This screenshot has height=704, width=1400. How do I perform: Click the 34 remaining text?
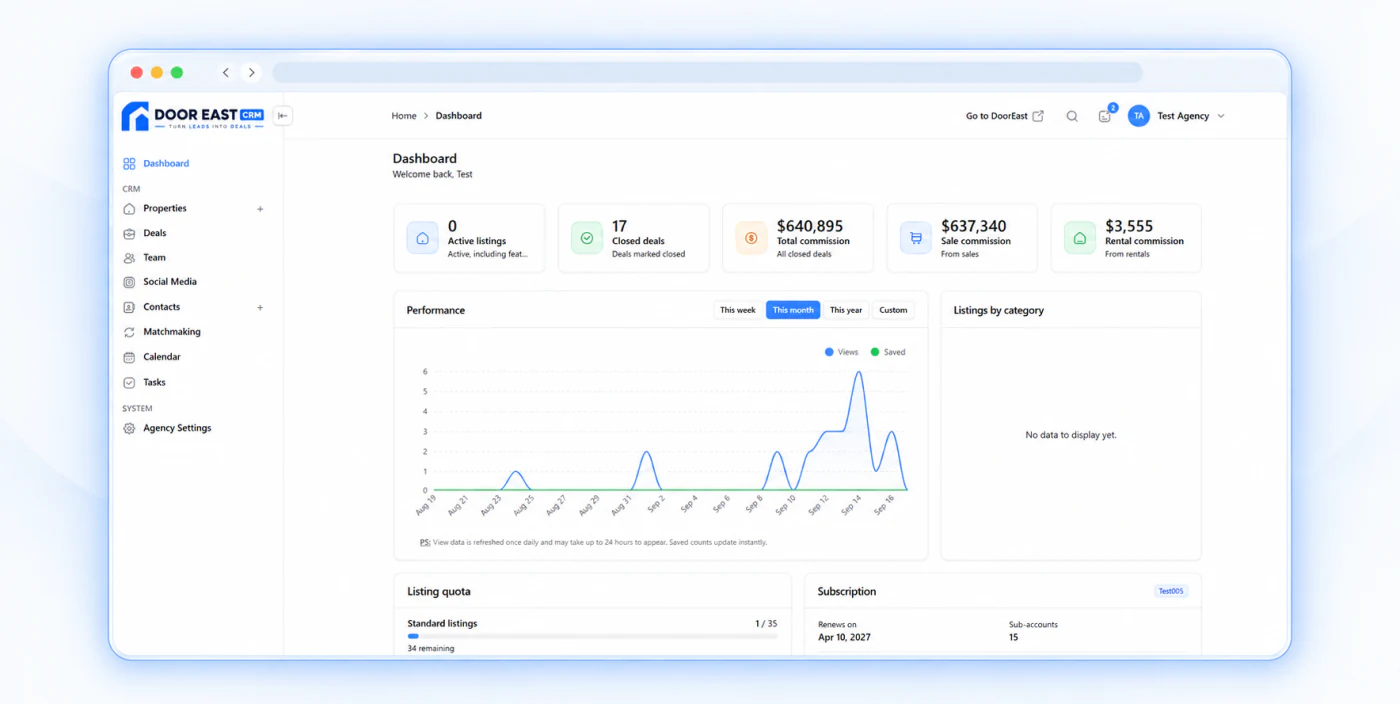(431, 648)
